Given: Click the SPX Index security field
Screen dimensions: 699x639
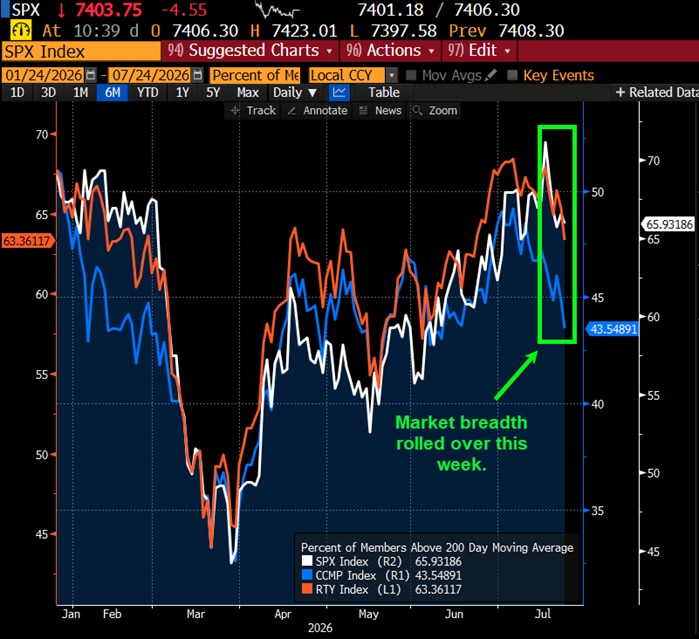Looking at the screenshot, I should point(81,51).
